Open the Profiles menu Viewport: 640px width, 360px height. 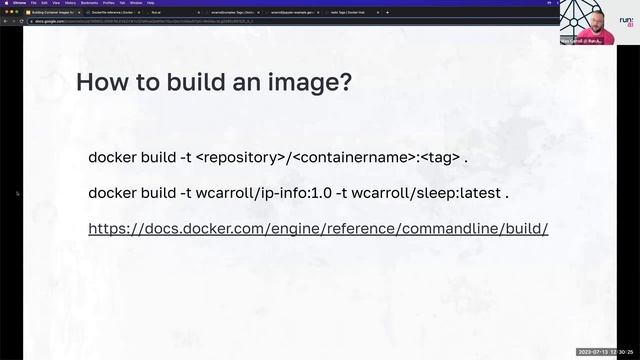[x=109, y=3]
